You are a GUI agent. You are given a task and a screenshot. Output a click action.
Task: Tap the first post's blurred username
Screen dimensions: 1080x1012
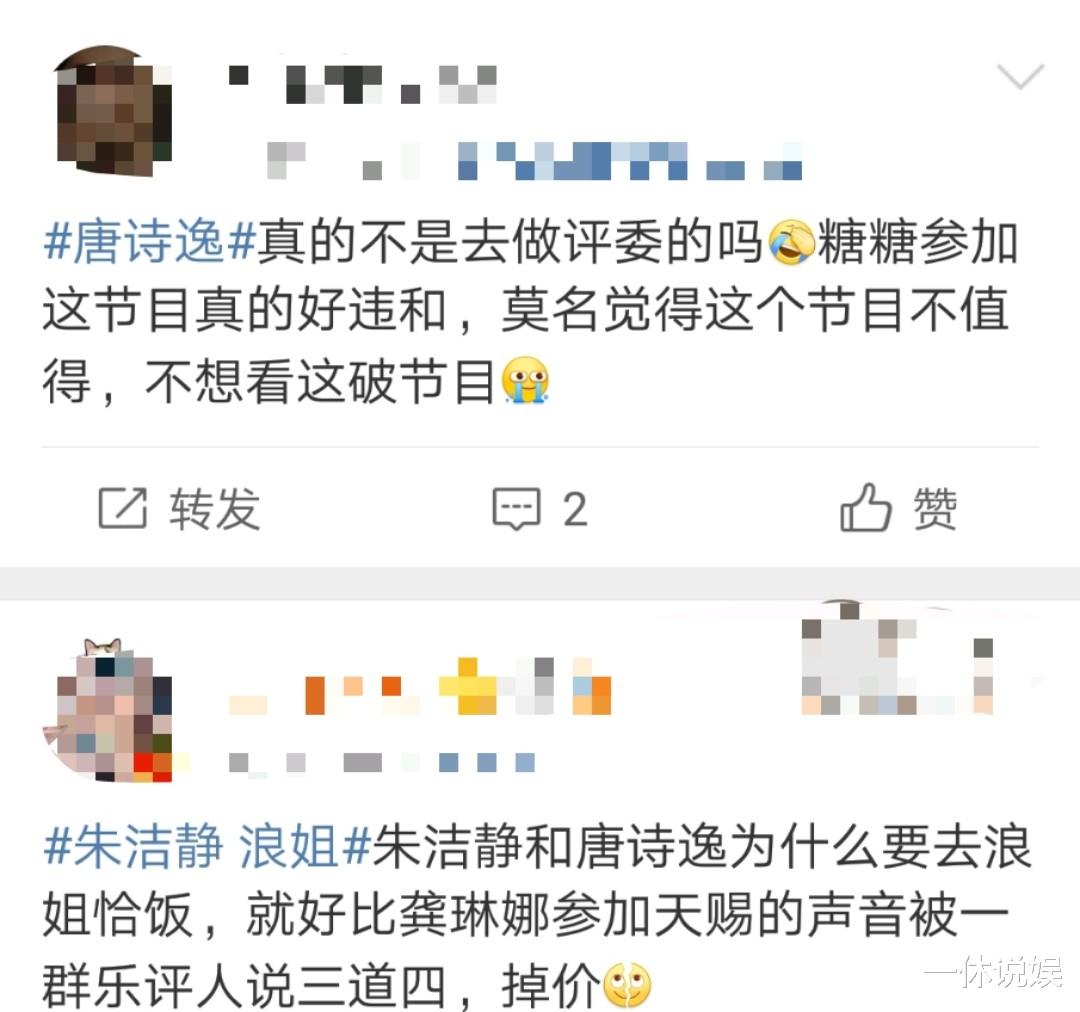pos(363,85)
